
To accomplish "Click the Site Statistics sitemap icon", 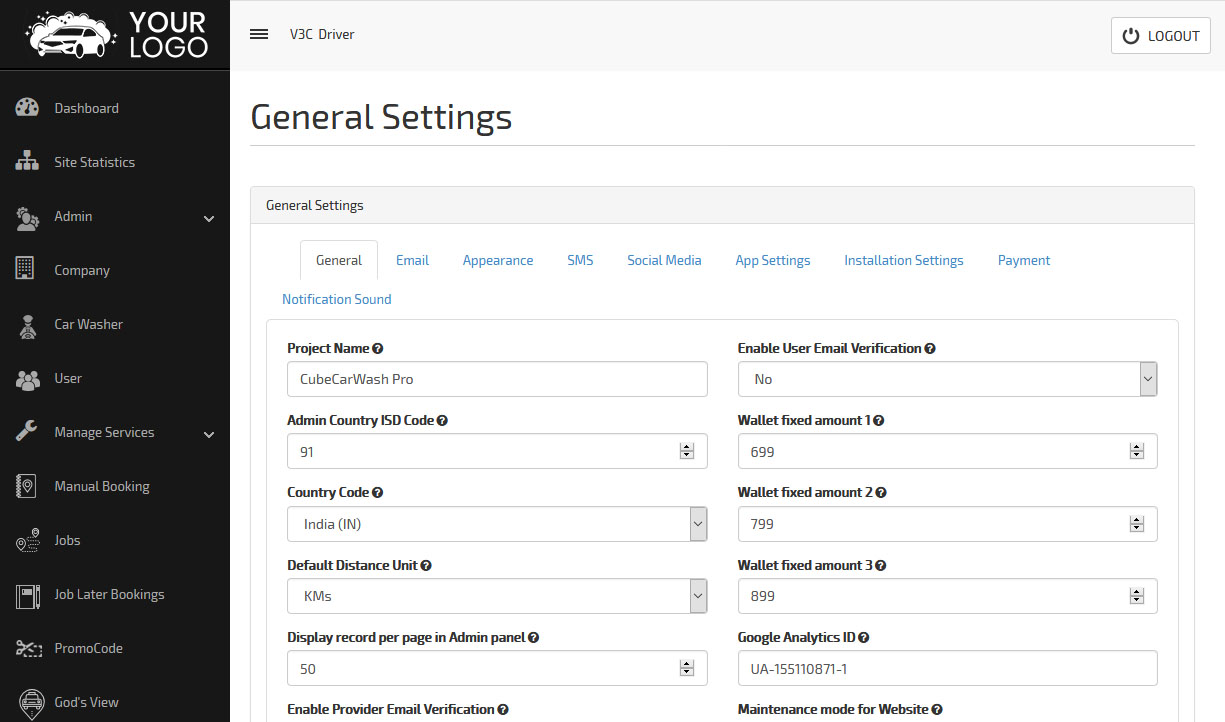I will [27, 162].
